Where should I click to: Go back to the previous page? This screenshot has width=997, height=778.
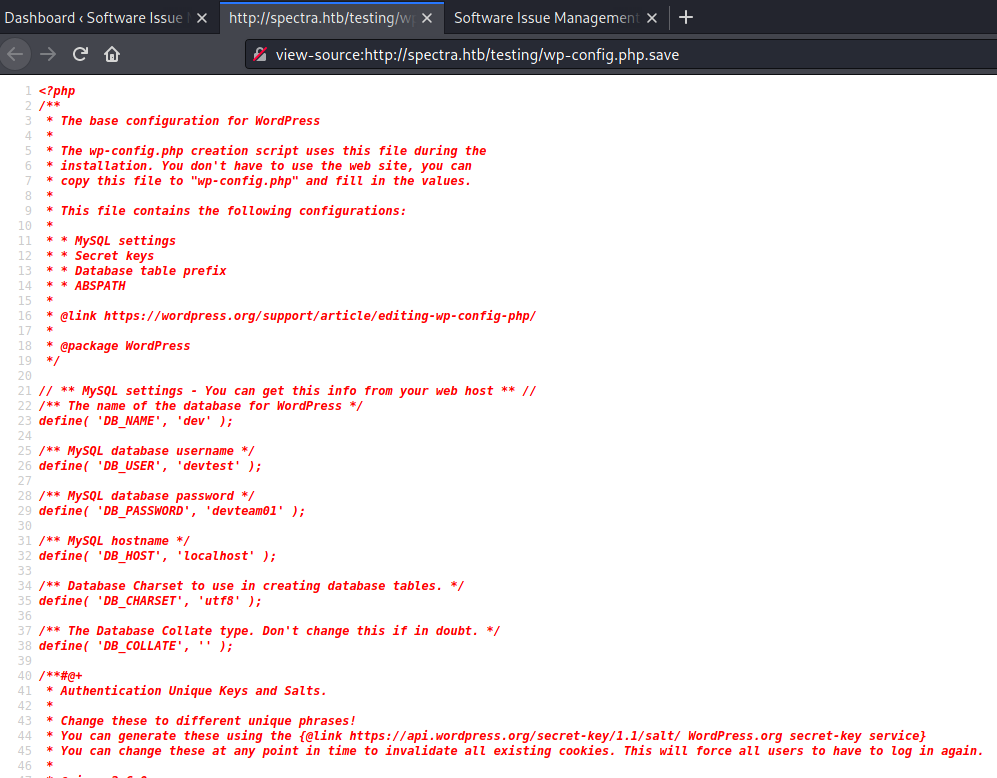click(x=15, y=54)
